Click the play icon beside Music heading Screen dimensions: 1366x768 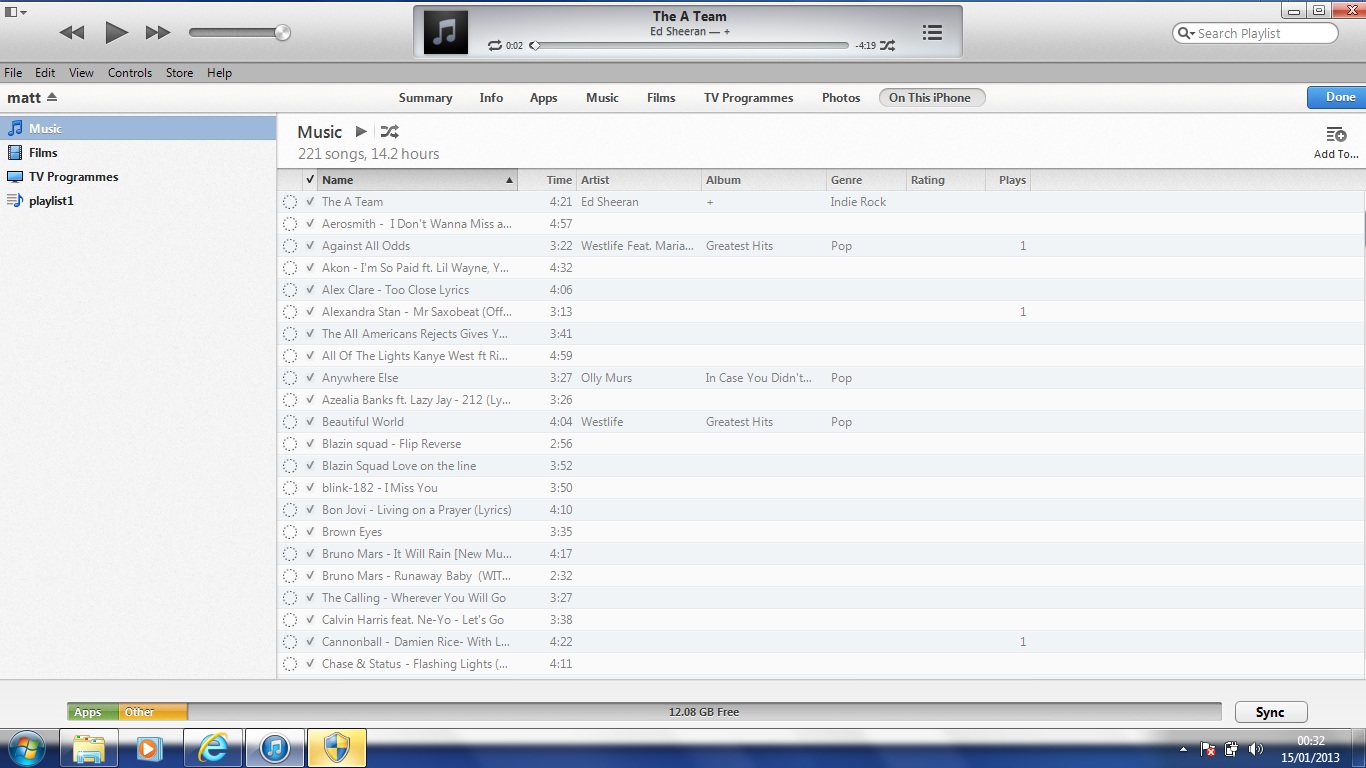click(361, 132)
